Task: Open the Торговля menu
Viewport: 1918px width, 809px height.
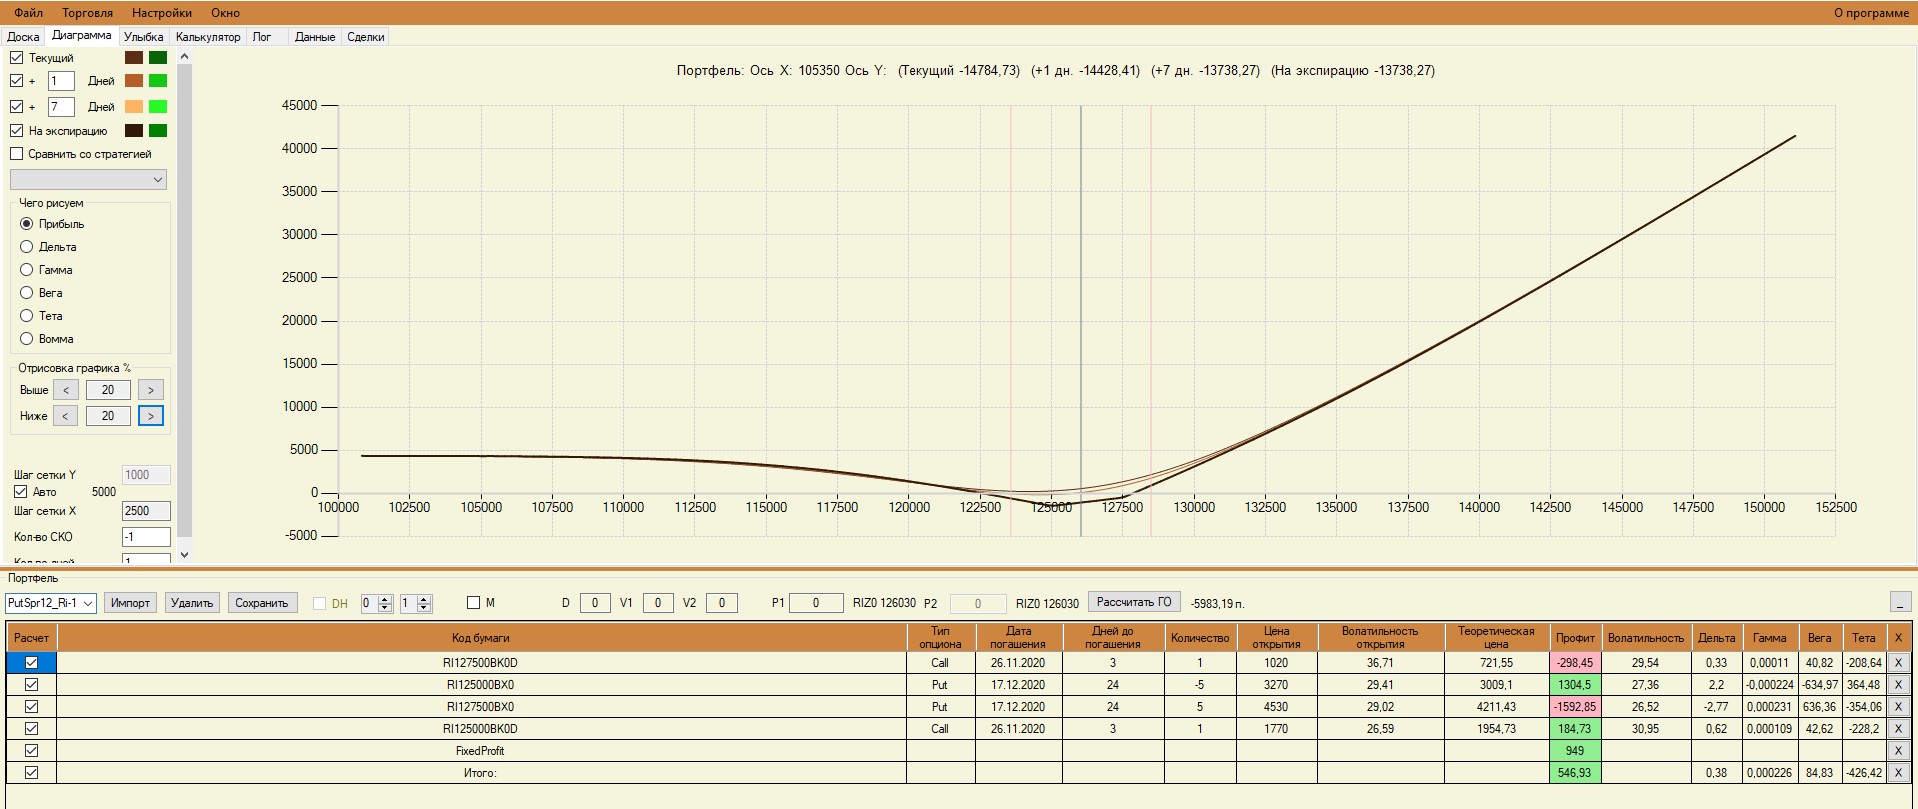Action: [x=87, y=13]
